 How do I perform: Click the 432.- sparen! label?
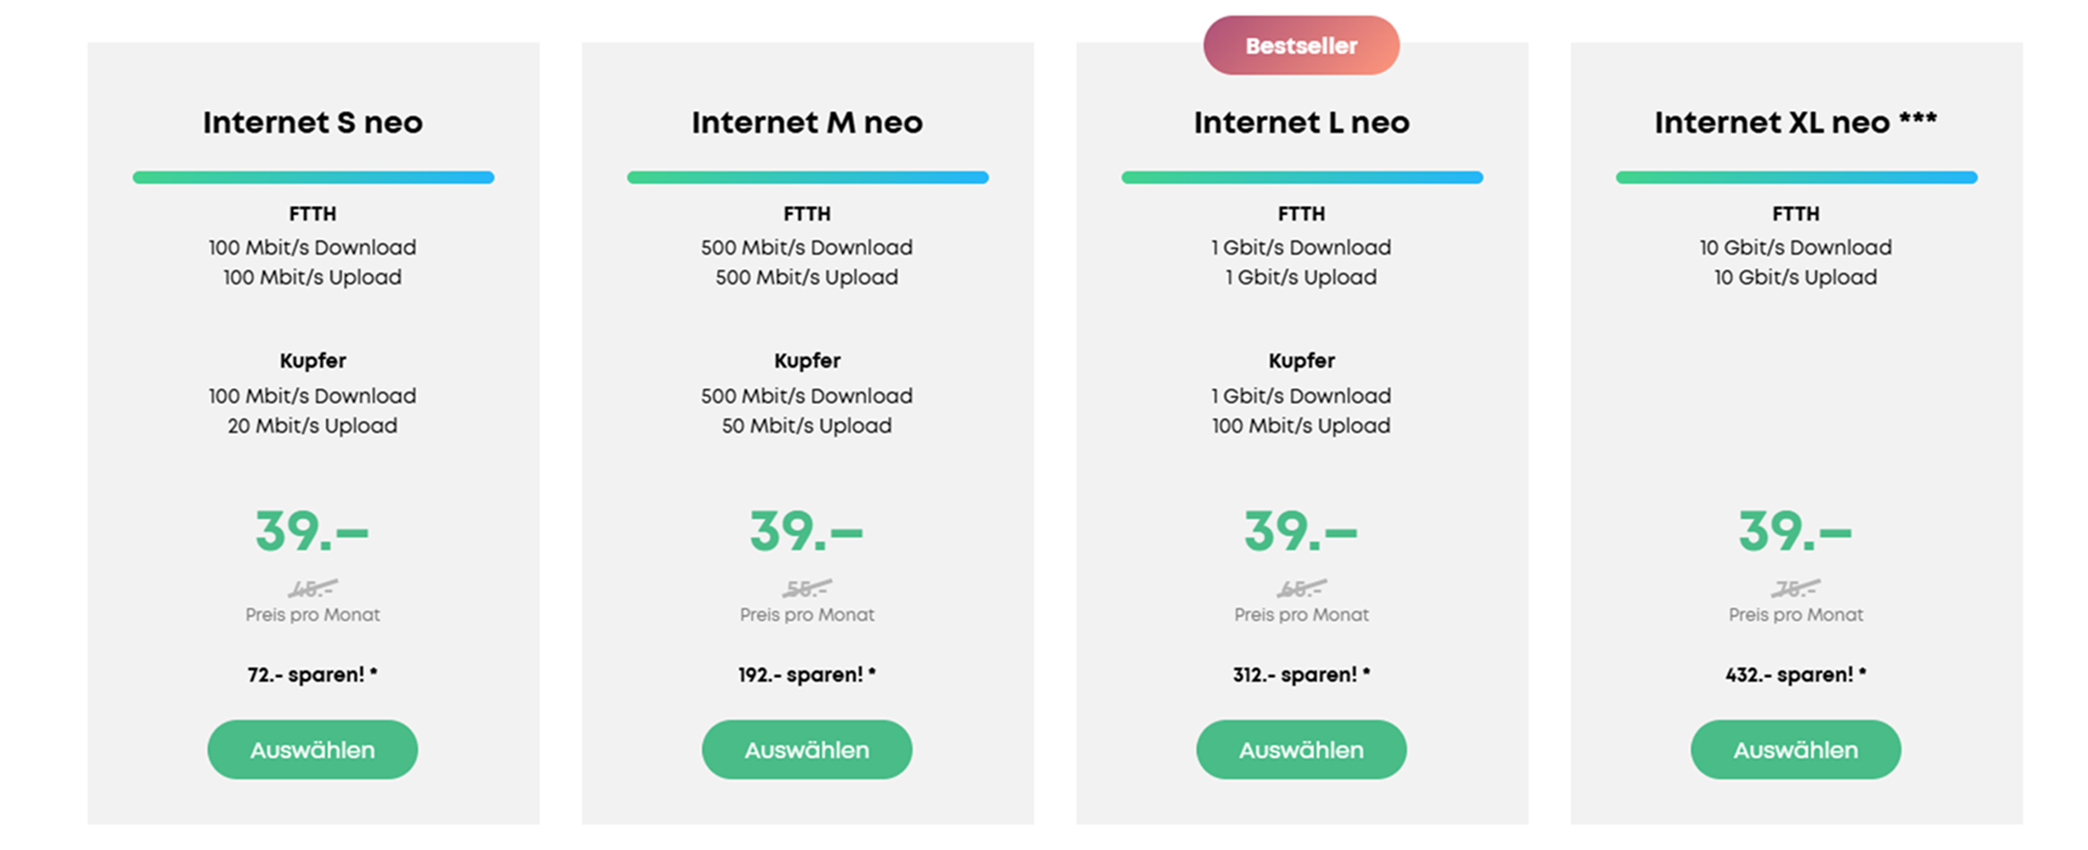pyautogui.click(x=1795, y=675)
